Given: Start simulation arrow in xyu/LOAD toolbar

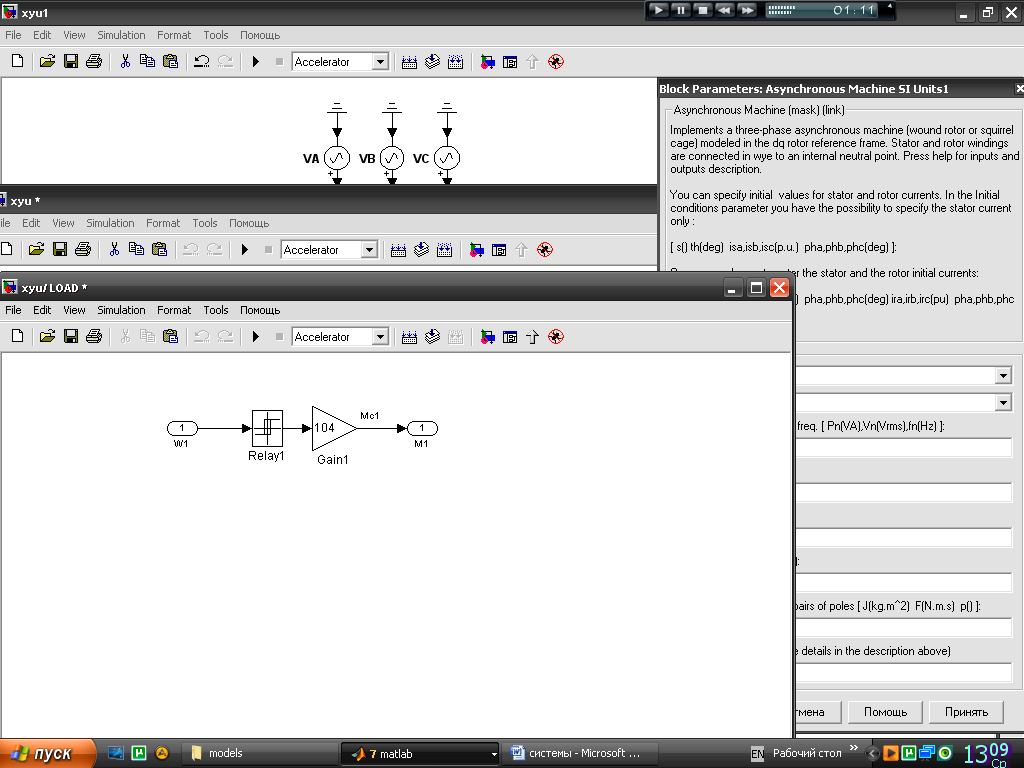Looking at the screenshot, I should coord(255,336).
